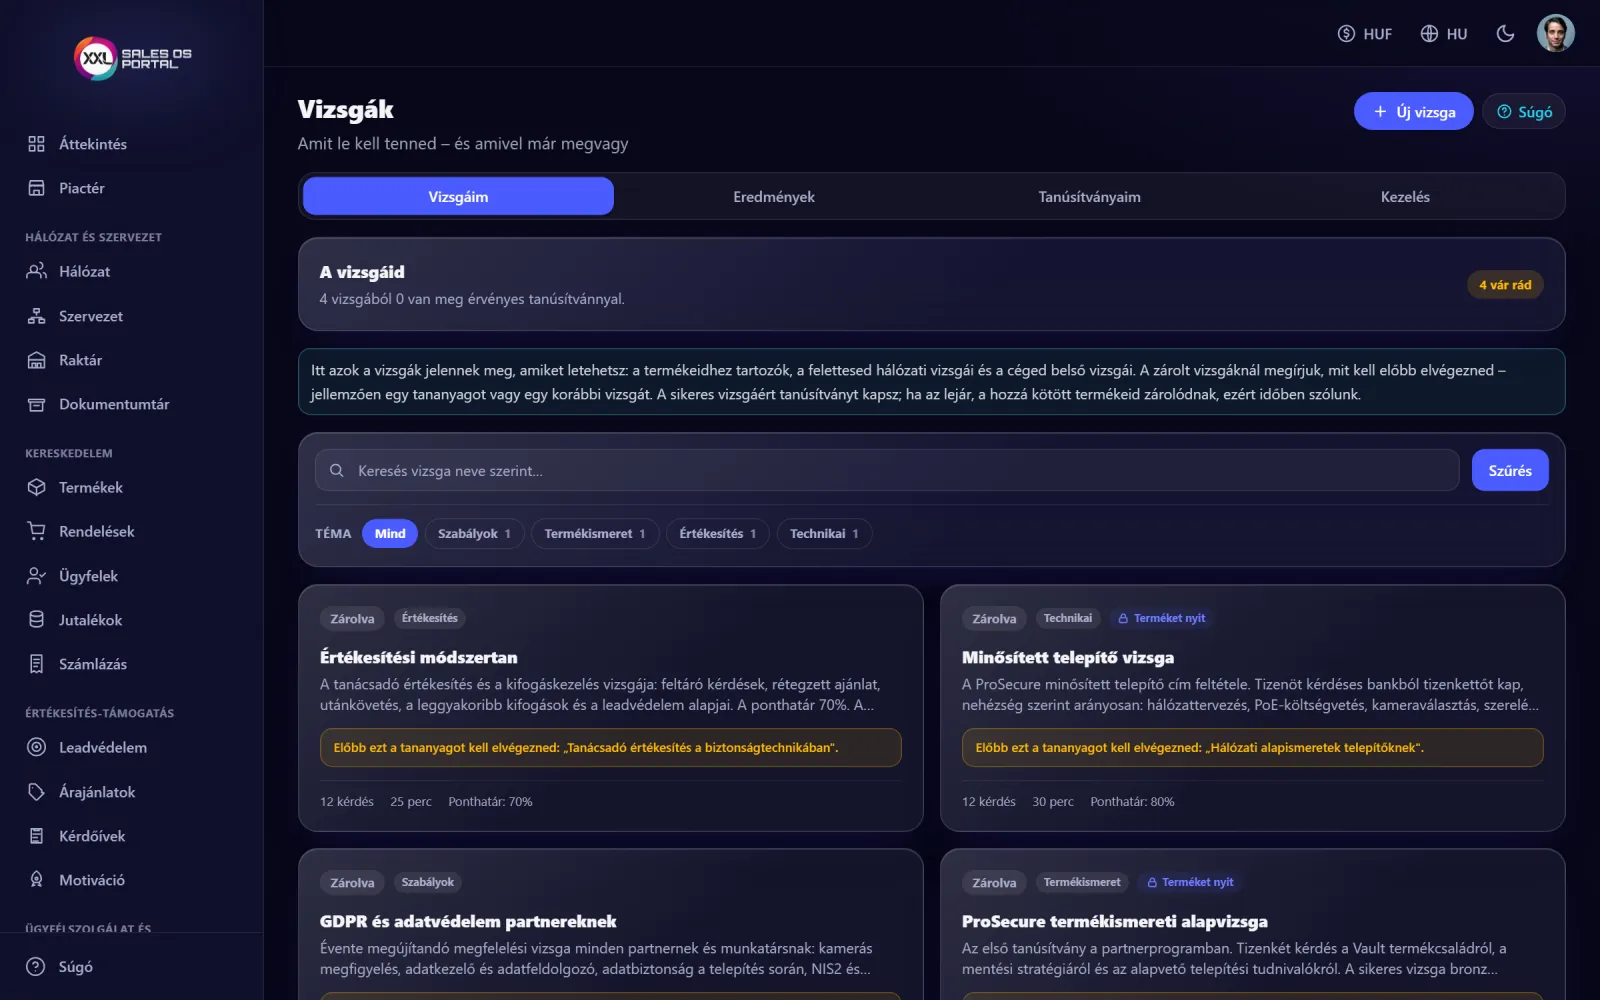Open Áttekintés dashboard icon in sidebar

pos(37,144)
